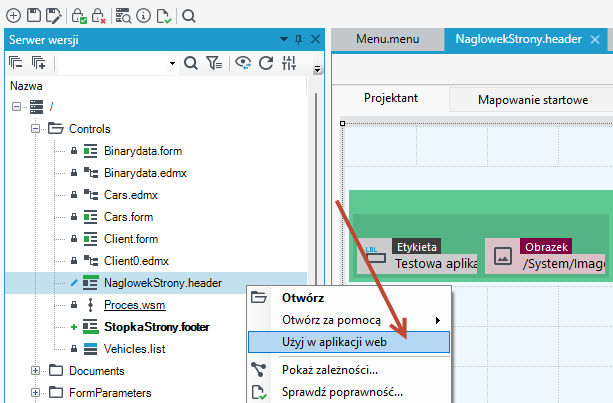
Task: Click the info circle toolbar icon
Action: tap(143, 16)
